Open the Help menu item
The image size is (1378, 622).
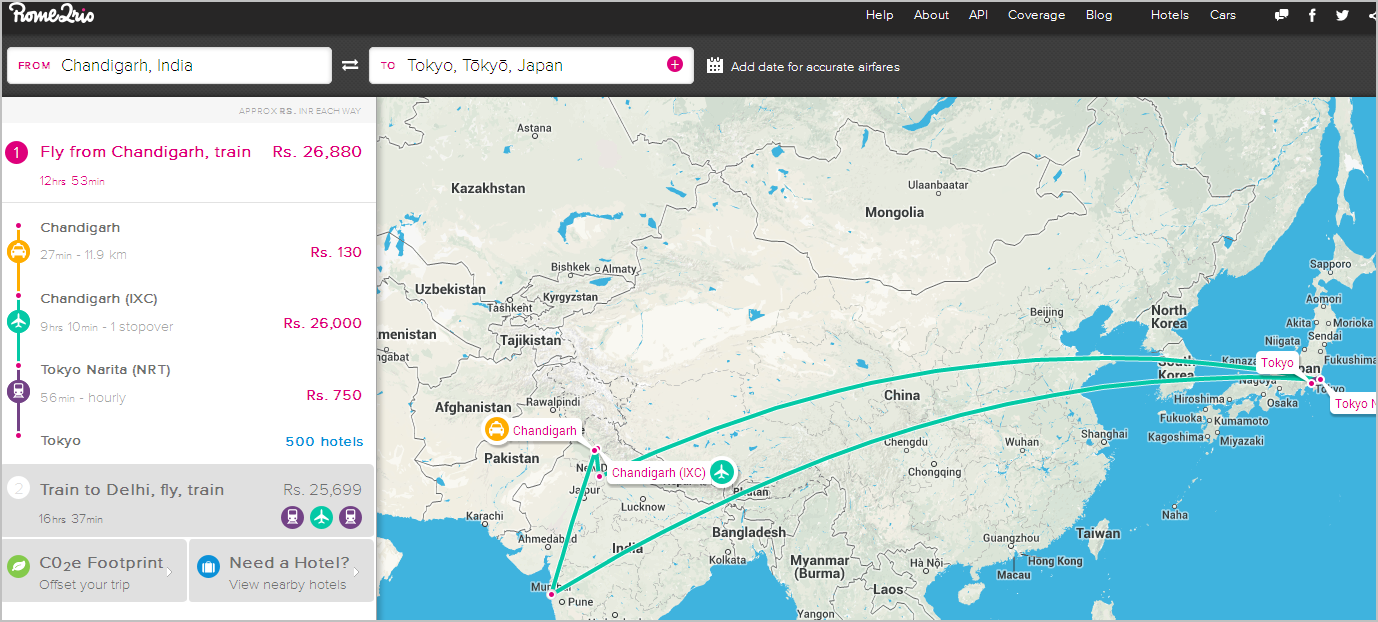tap(880, 15)
